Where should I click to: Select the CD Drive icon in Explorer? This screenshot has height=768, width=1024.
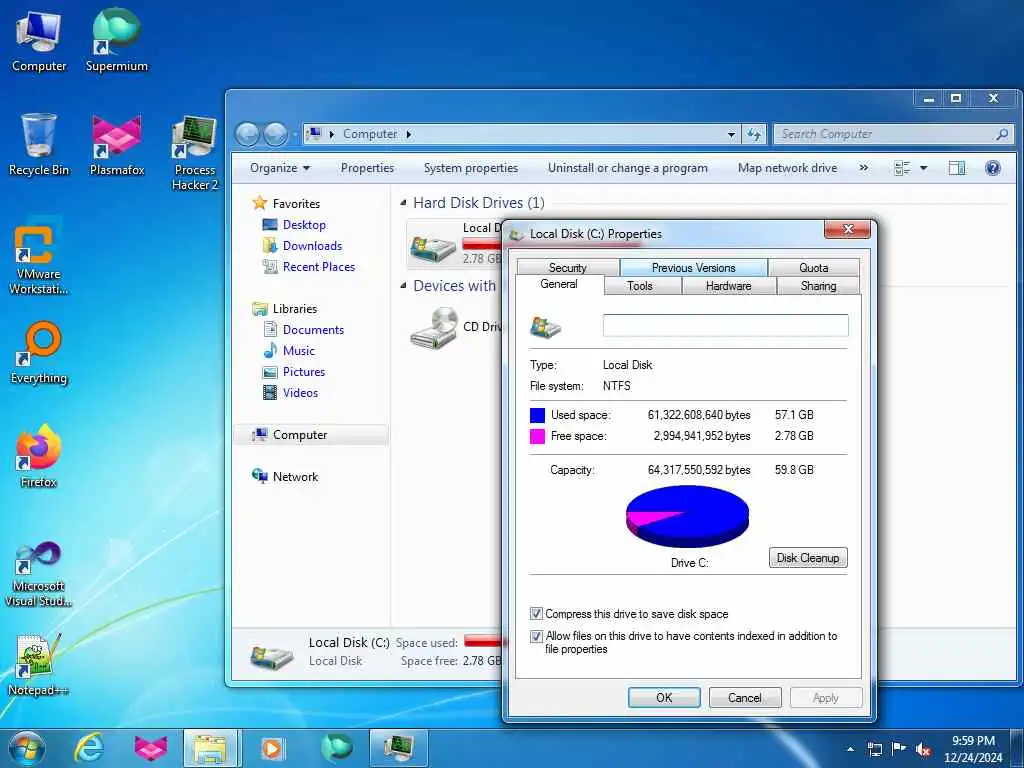(x=434, y=328)
